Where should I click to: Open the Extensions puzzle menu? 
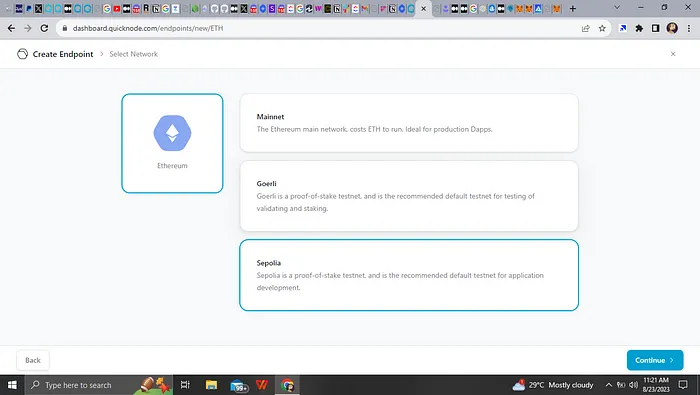point(639,28)
